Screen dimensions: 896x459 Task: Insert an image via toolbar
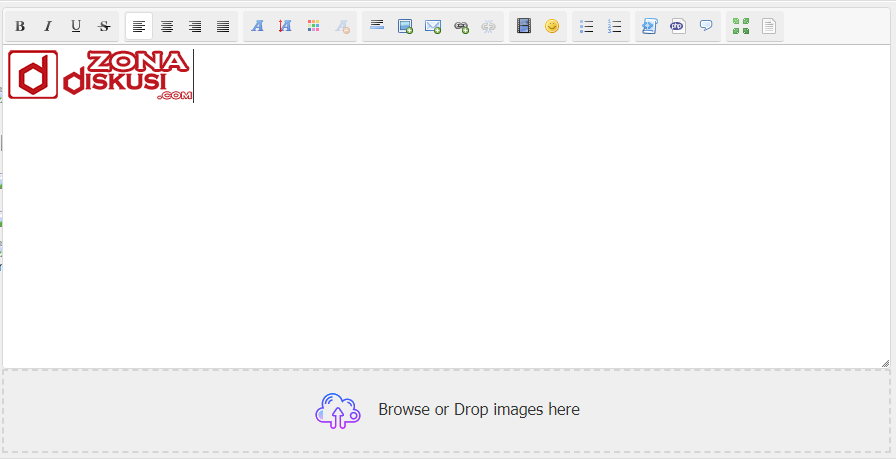click(405, 26)
